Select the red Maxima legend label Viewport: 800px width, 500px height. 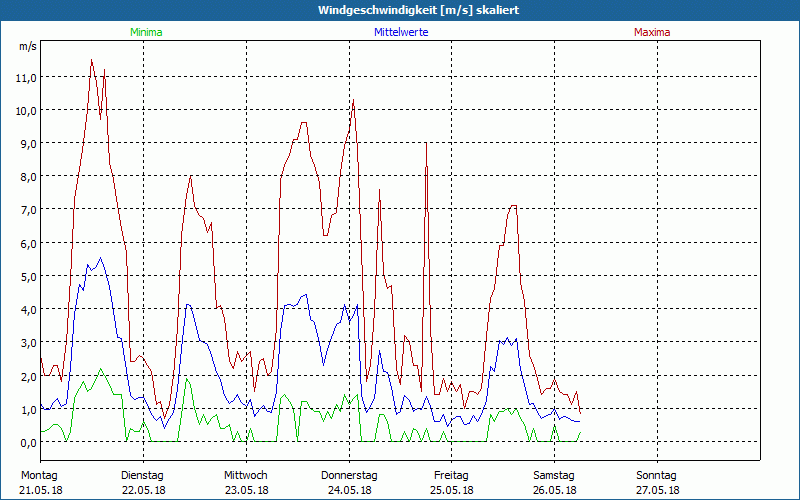(652, 32)
